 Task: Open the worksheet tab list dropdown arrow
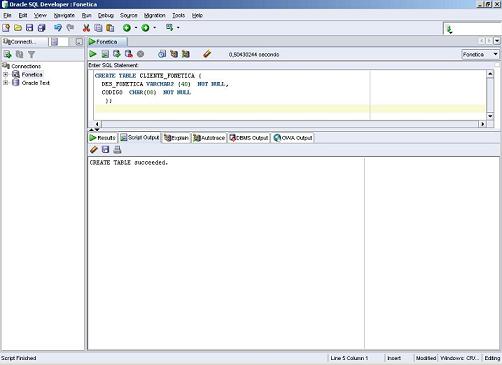click(497, 41)
